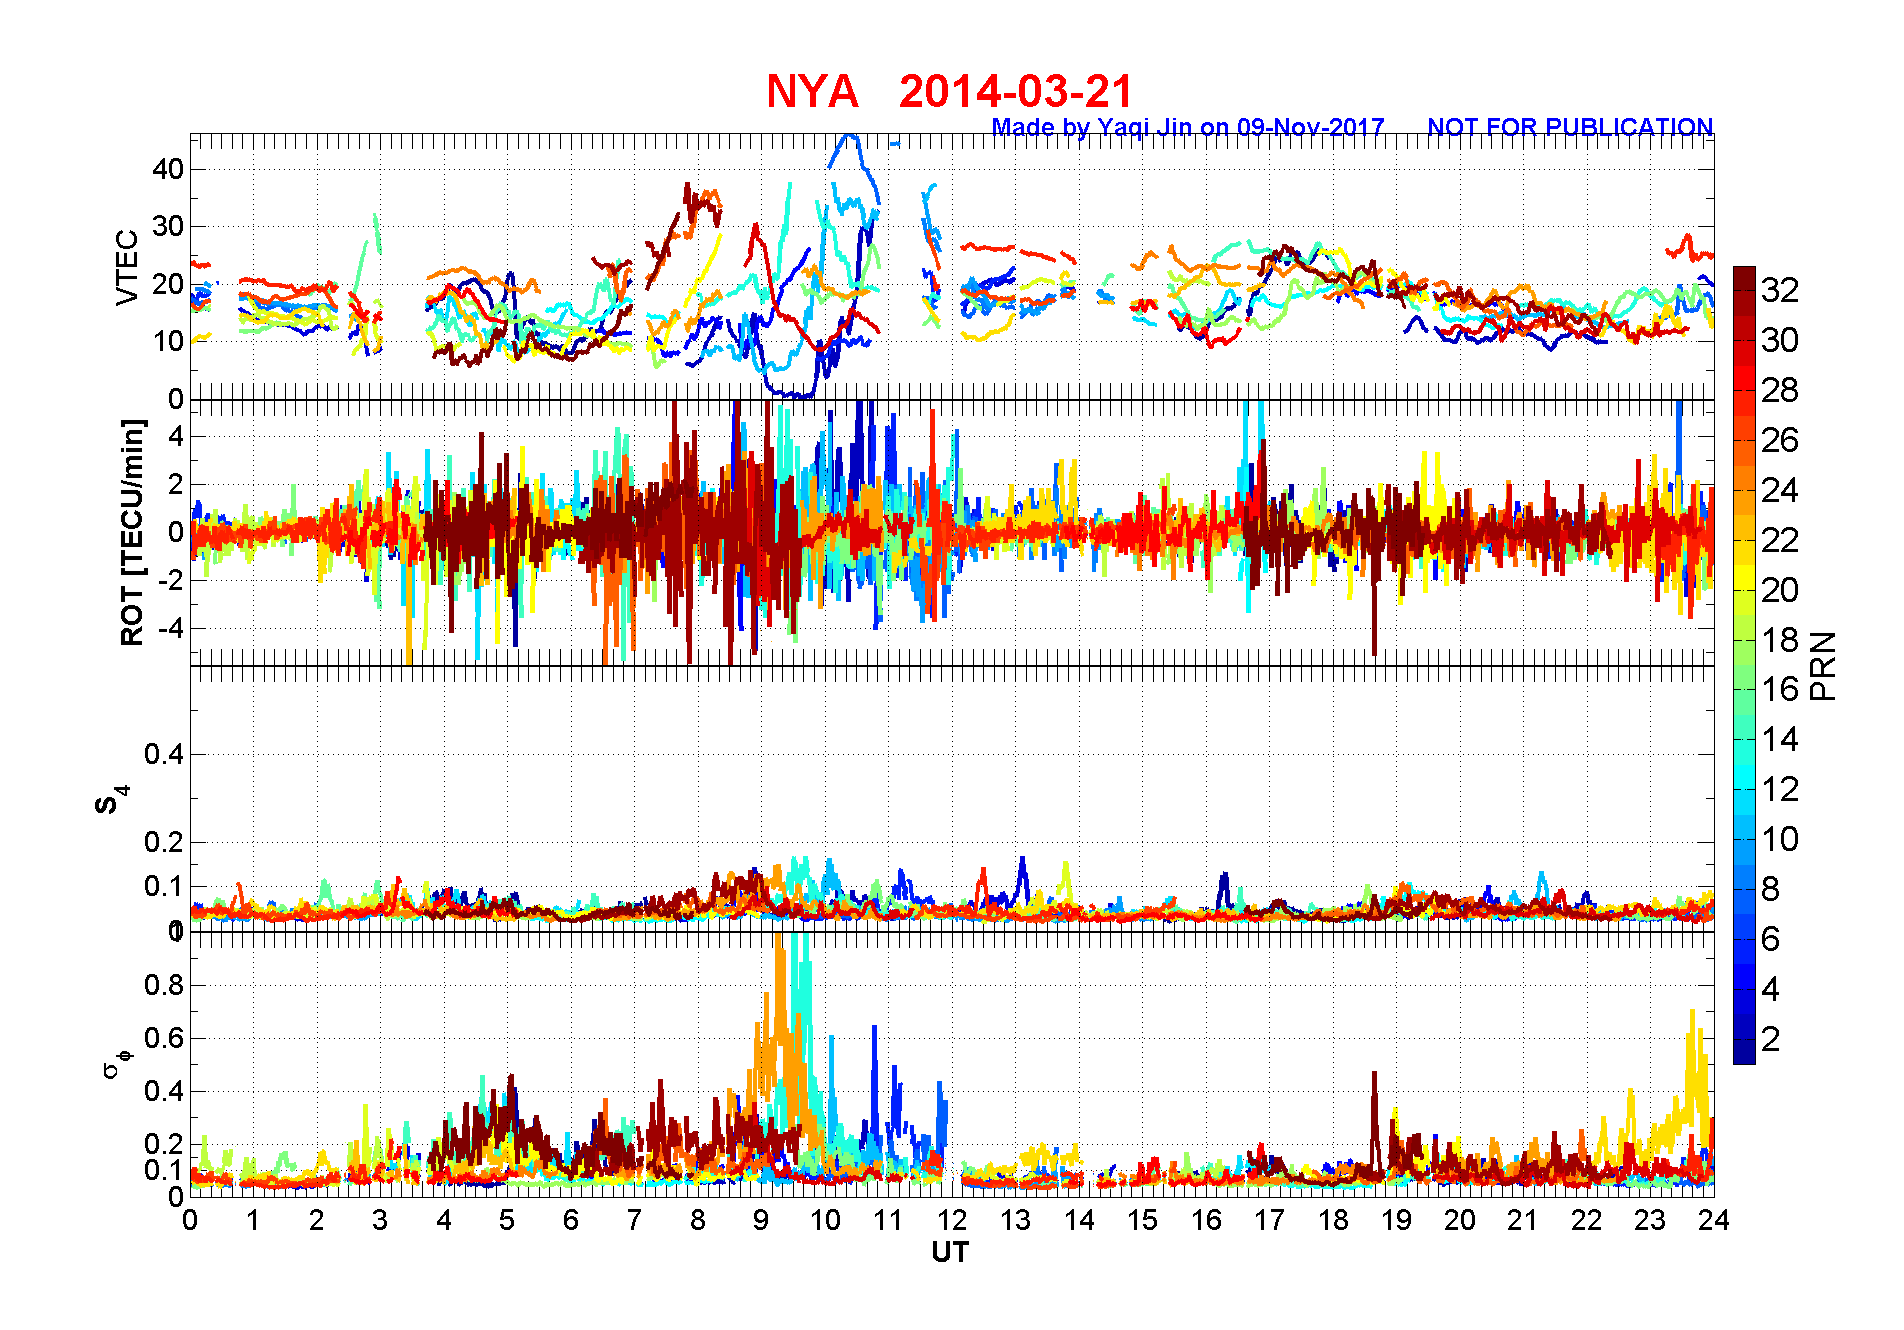Click x-axis tick label 24
This screenshot has height=1330, width=1904.
[x=1714, y=1220]
